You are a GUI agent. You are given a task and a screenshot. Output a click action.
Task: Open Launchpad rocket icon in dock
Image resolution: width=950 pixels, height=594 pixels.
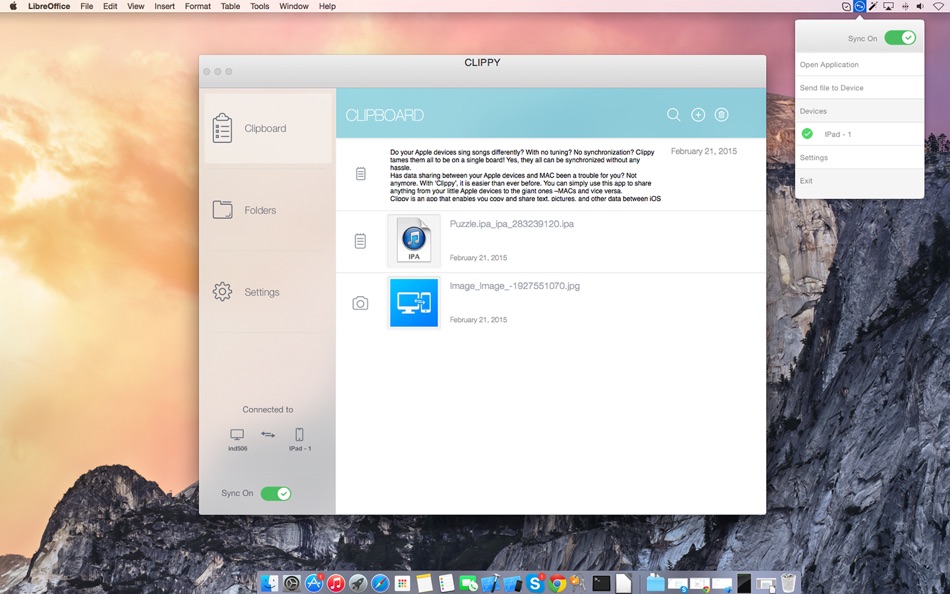(358, 584)
